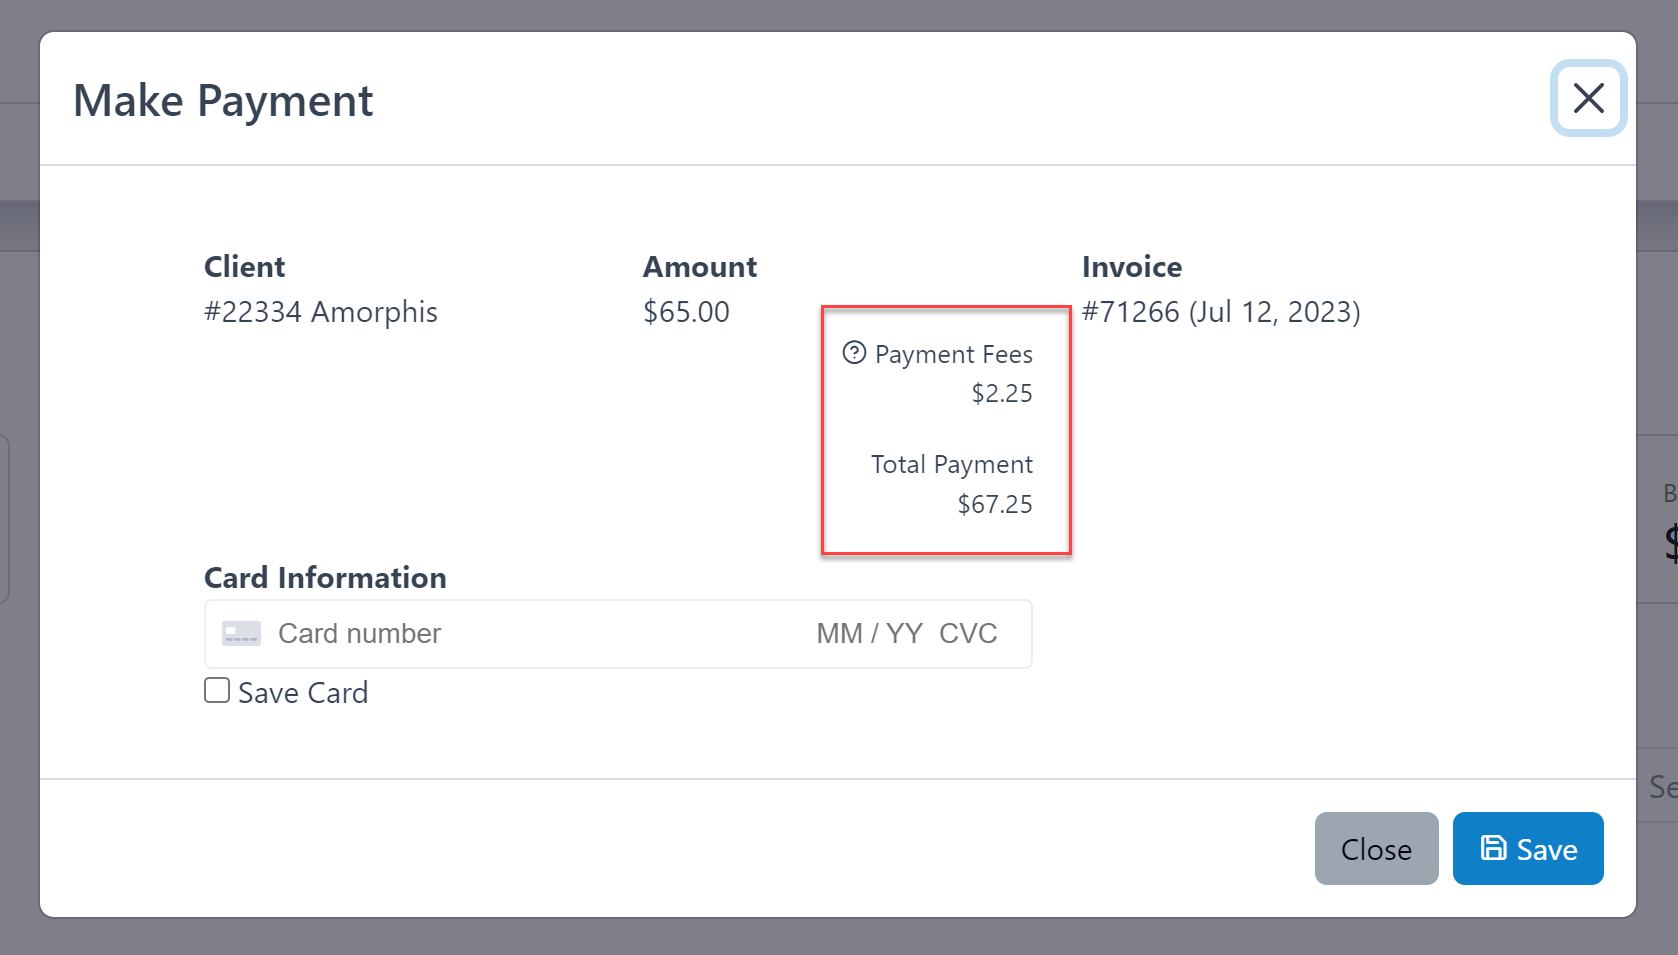Viewport: 1678px width, 955px height.
Task: Click the Save button to submit payment
Action: (1527, 848)
